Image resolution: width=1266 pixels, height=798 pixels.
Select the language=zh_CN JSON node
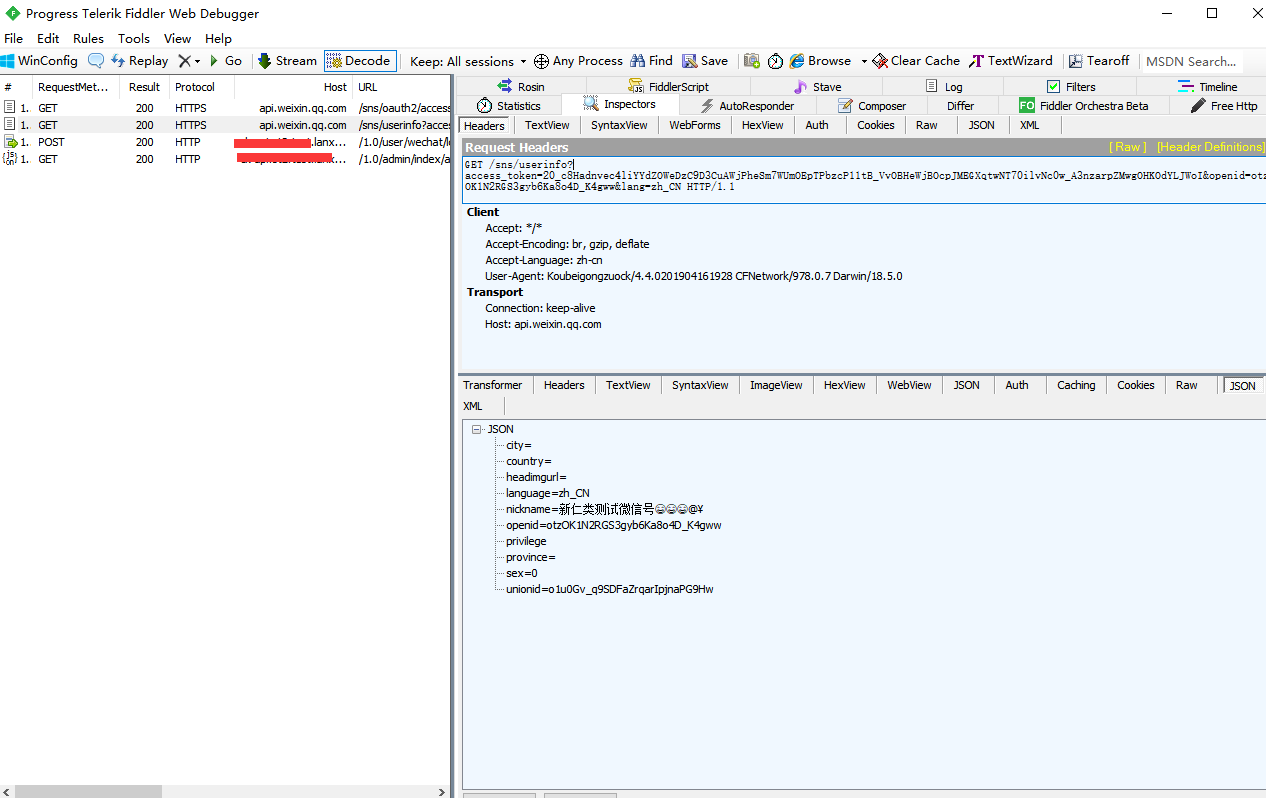pos(547,493)
